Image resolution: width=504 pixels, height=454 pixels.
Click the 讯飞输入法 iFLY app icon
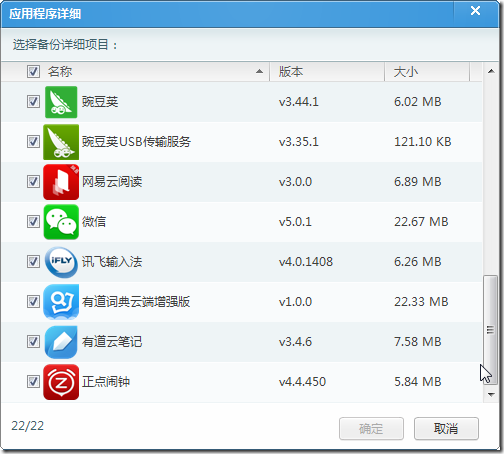(x=61, y=262)
